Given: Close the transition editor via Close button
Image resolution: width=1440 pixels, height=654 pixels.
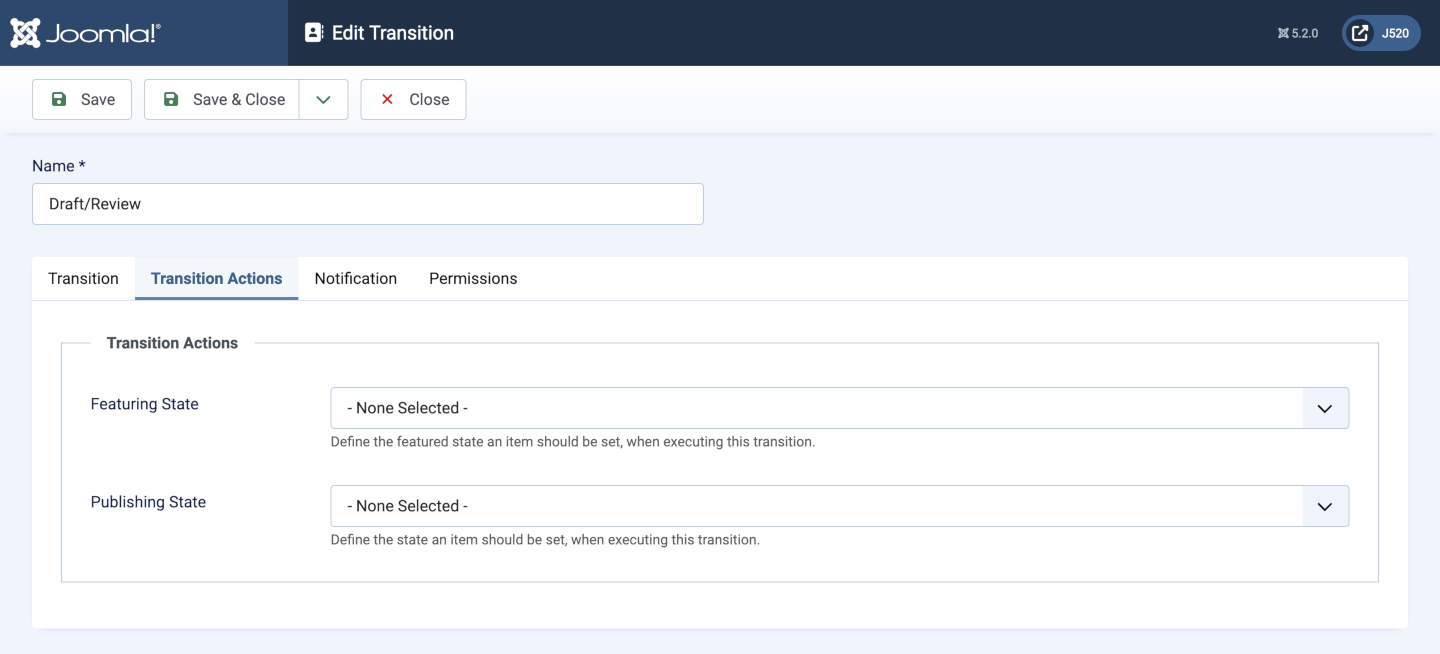Looking at the screenshot, I should click(413, 99).
